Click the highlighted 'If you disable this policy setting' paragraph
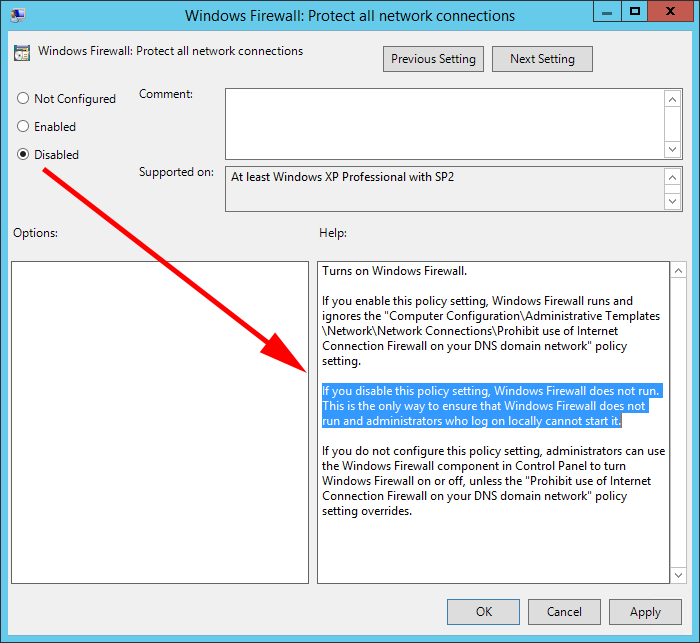Image resolution: width=700 pixels, height=643 pixels. [491, 406]
